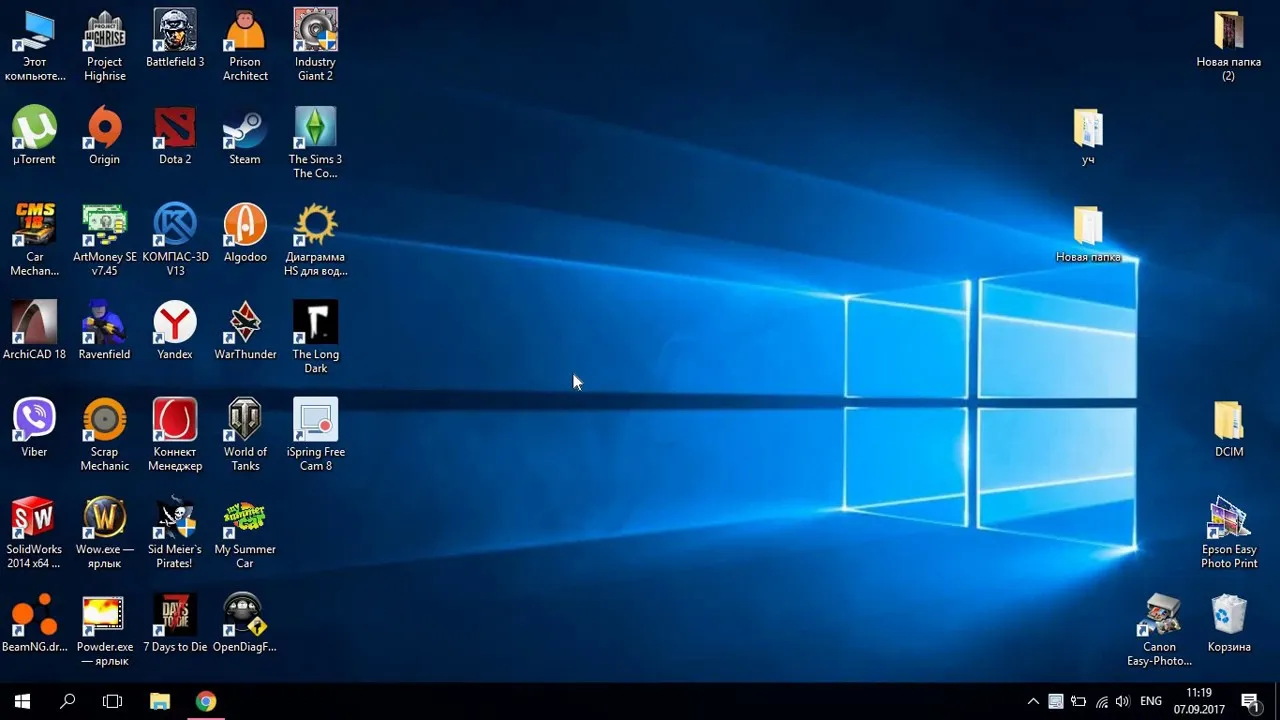Select The Sims 3 desktop icon
This screenshot has width=1280, height=720.
click(315, 143)
